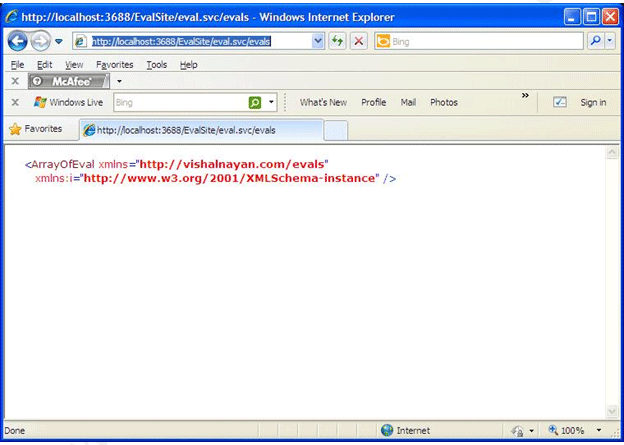
Task: Refresh the page with green arrows icon
Action: 337,41
